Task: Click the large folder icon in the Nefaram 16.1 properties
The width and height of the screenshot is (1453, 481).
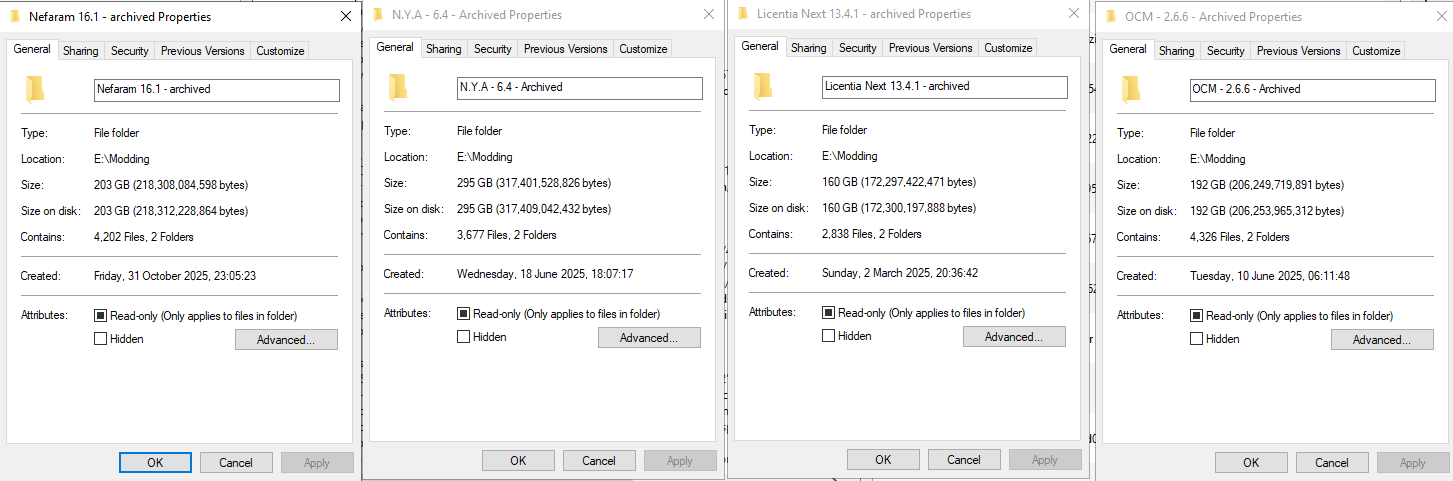Action: click(x=35, y=89)
